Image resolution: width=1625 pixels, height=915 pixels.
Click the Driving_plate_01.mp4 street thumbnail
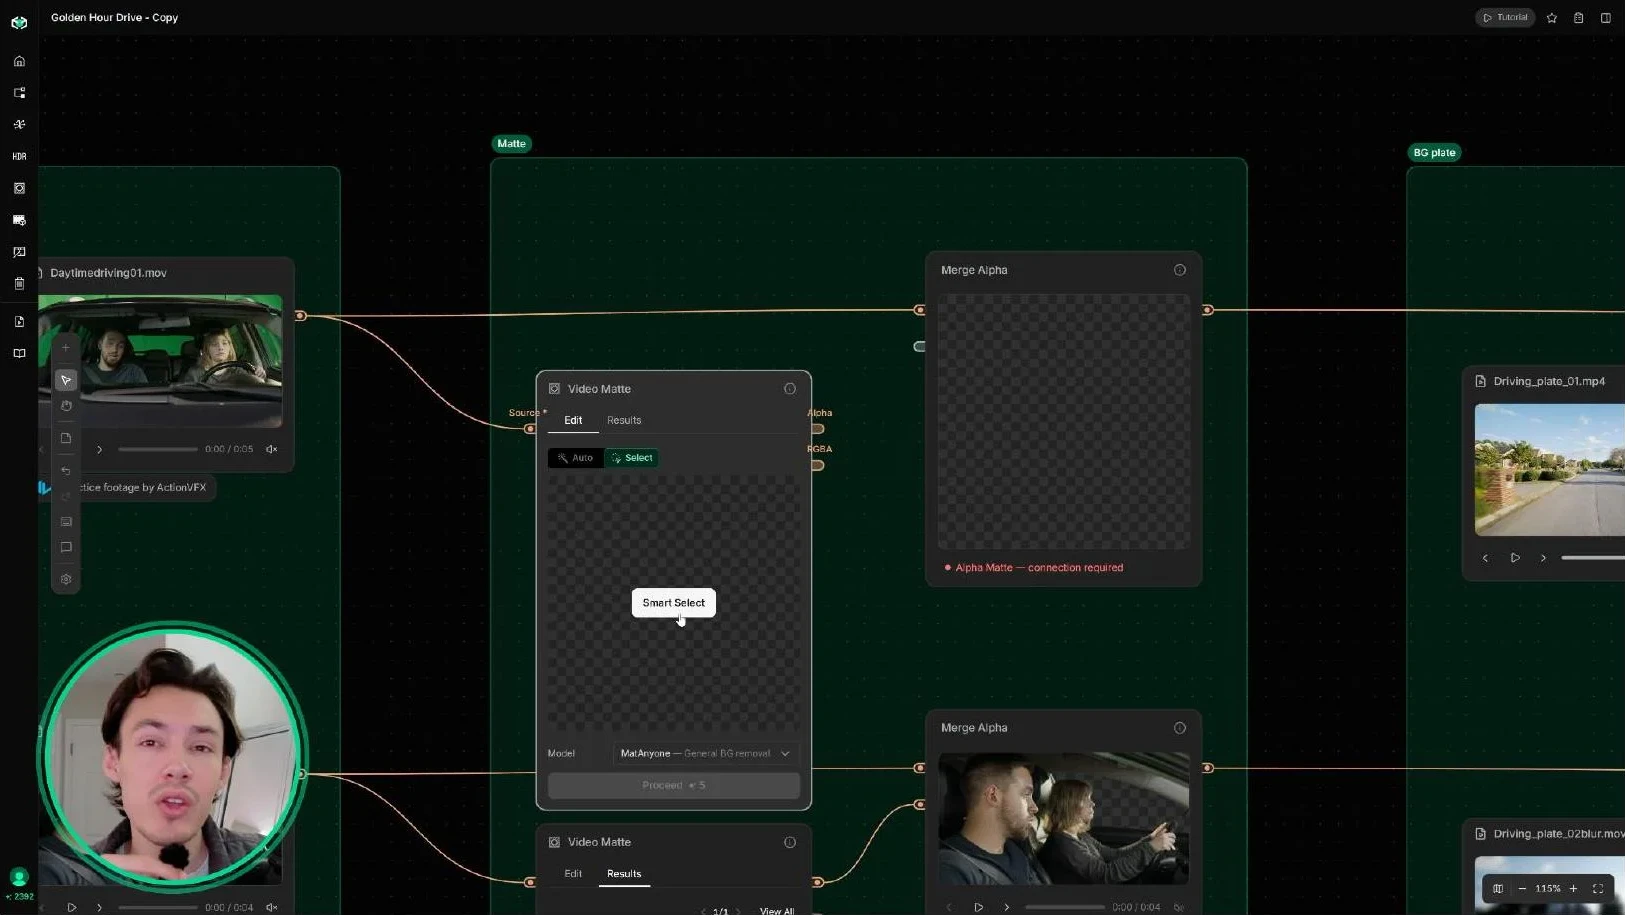(x=1550, y=470)
